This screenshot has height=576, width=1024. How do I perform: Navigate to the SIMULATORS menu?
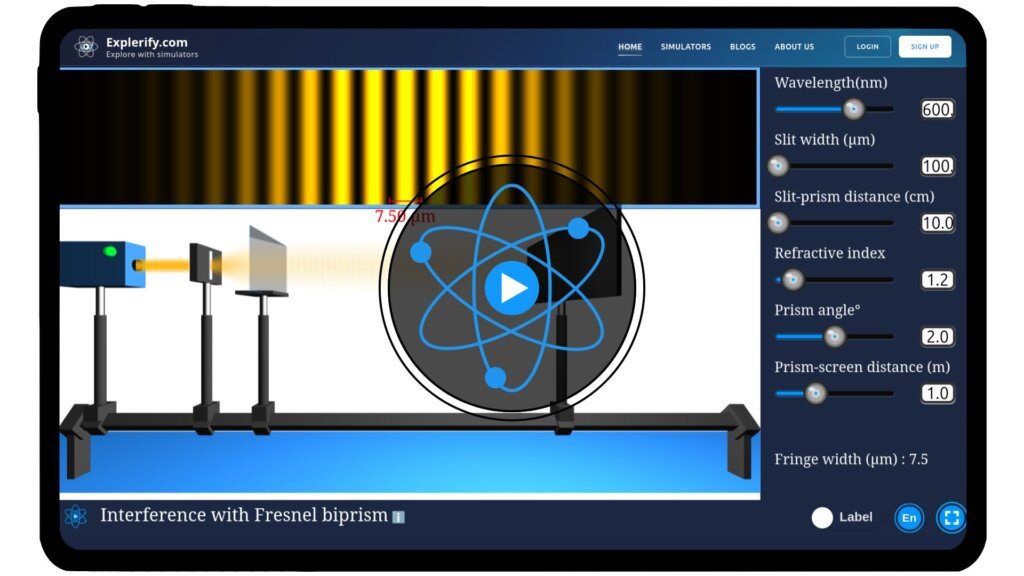tap(685, 46)
